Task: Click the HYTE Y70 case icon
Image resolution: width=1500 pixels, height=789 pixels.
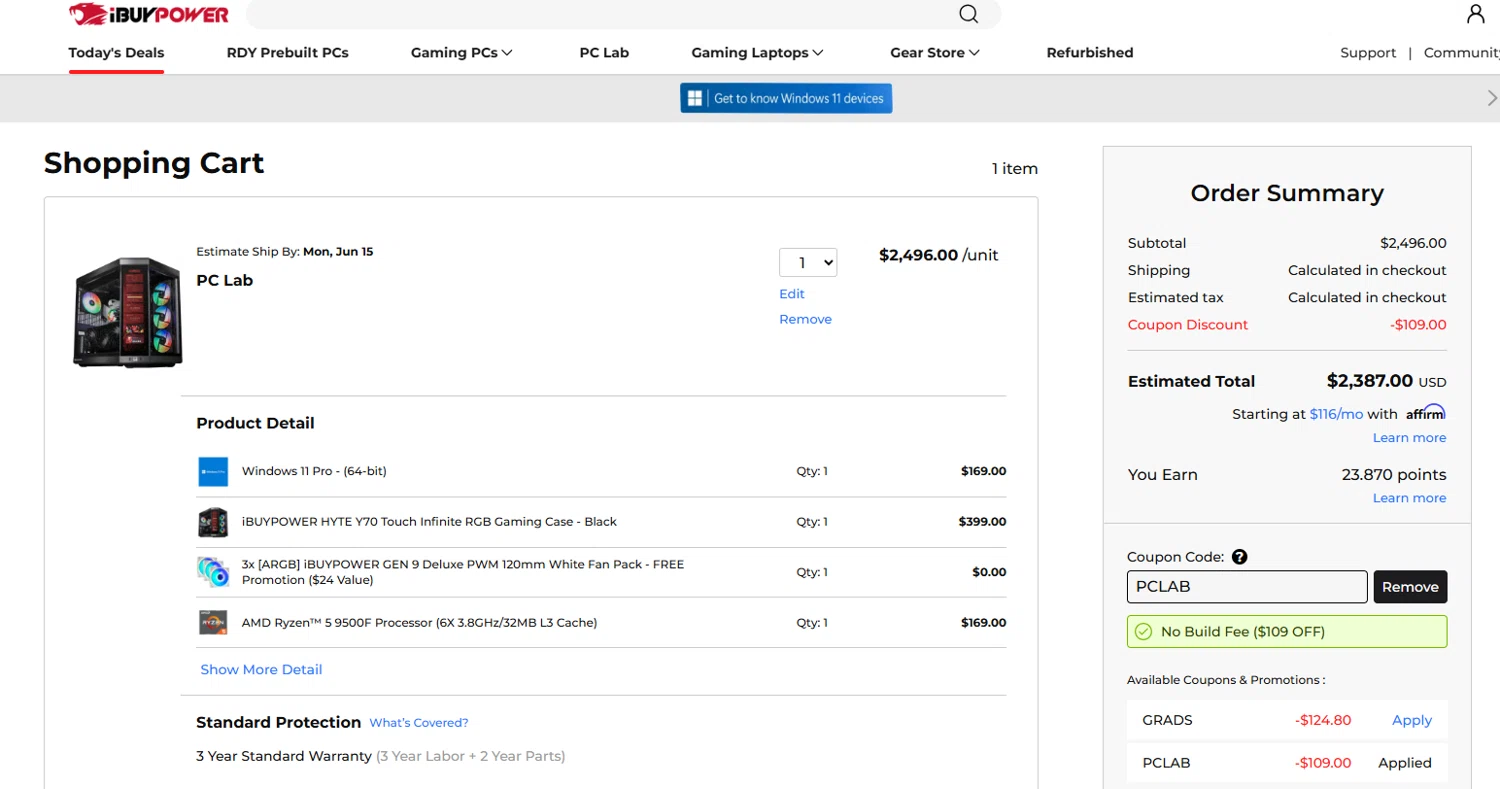Action: click(213, 522)
